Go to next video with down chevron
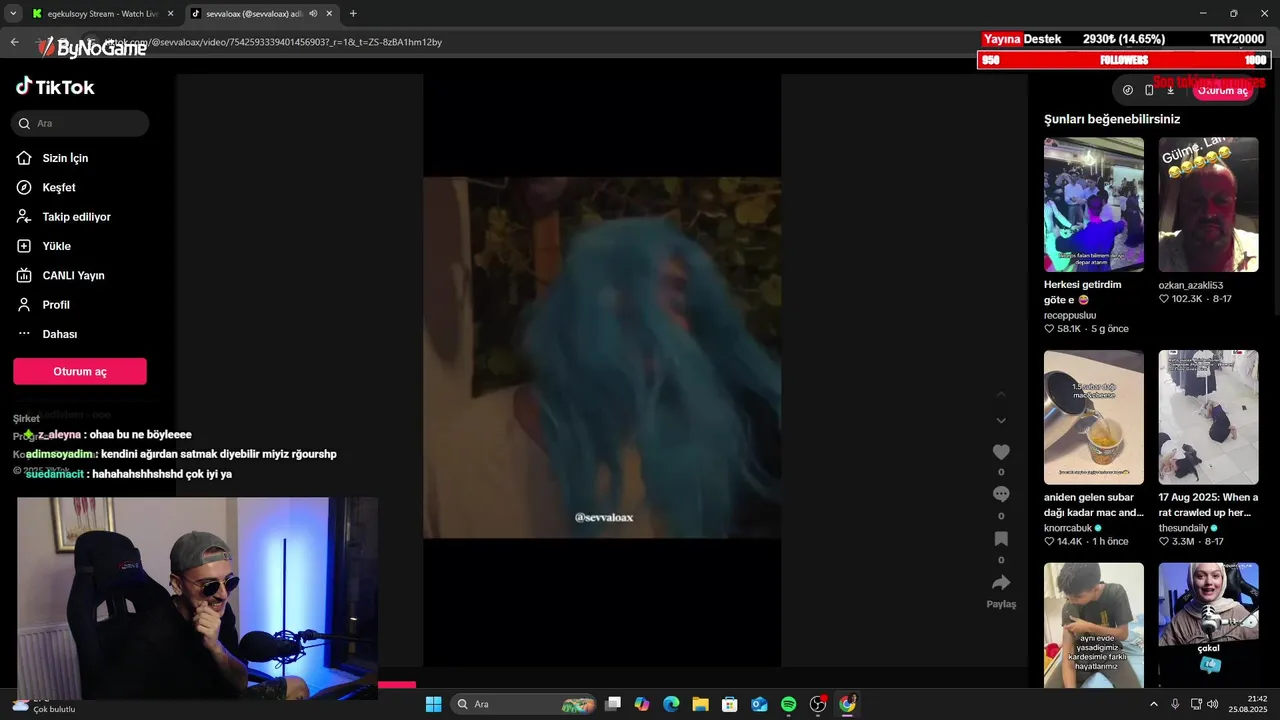 (x=1001, y=421)
